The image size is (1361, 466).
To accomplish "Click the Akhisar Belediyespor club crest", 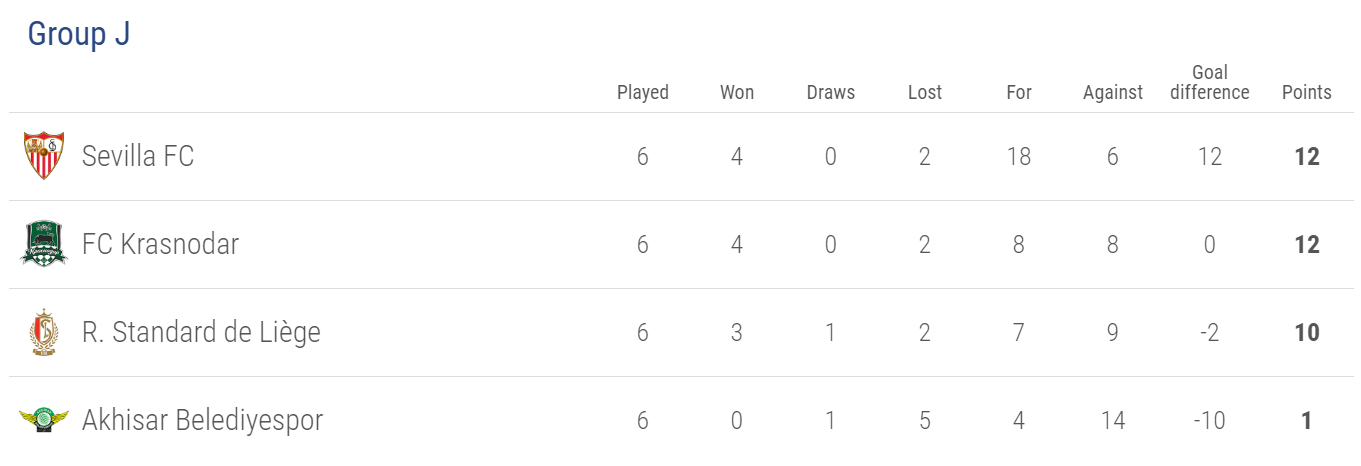I will click(44, 420).
